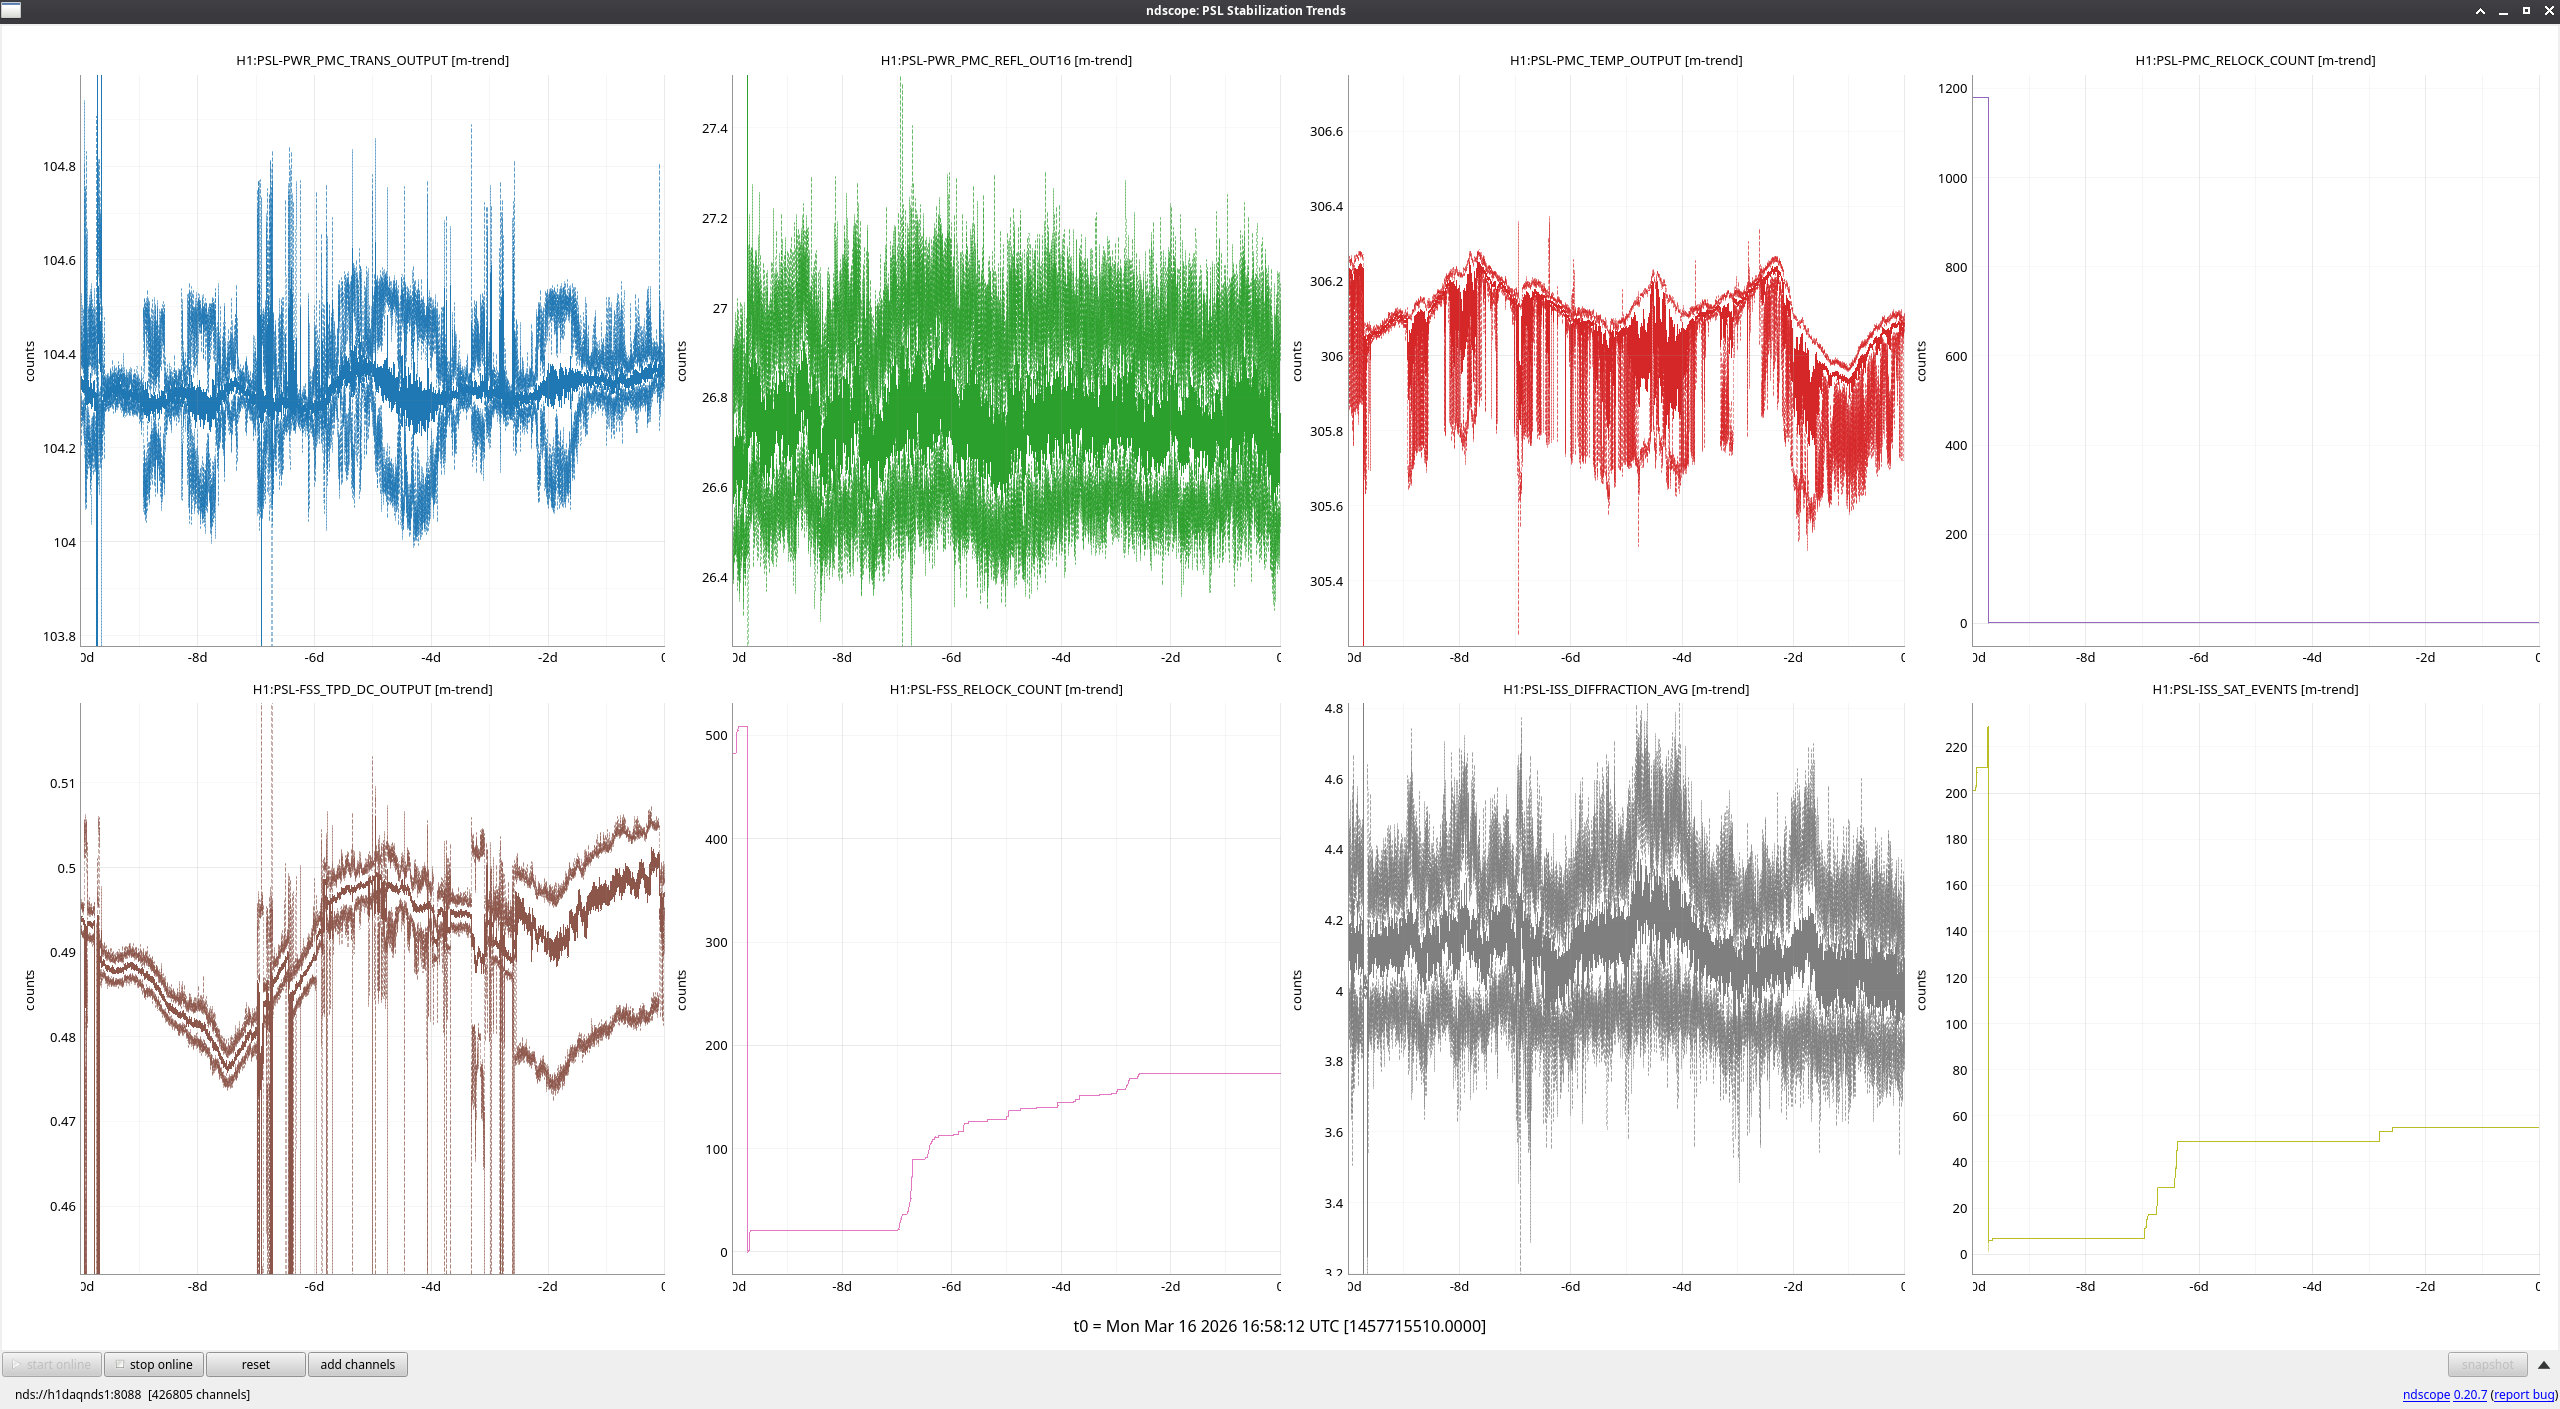
Task: Click the t0 timestamp label
Action: (1279, 1326)
